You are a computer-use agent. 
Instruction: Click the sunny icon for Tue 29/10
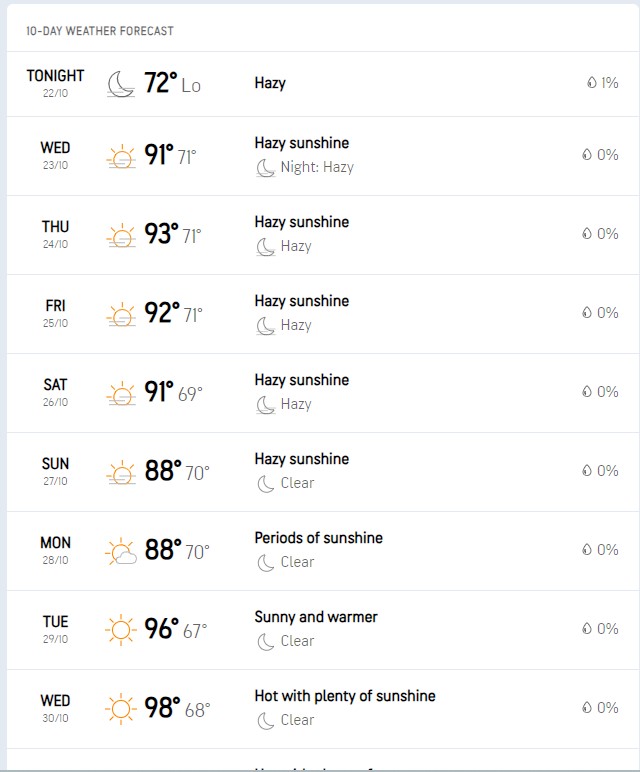pyautogui.click(x=121, y=630)
